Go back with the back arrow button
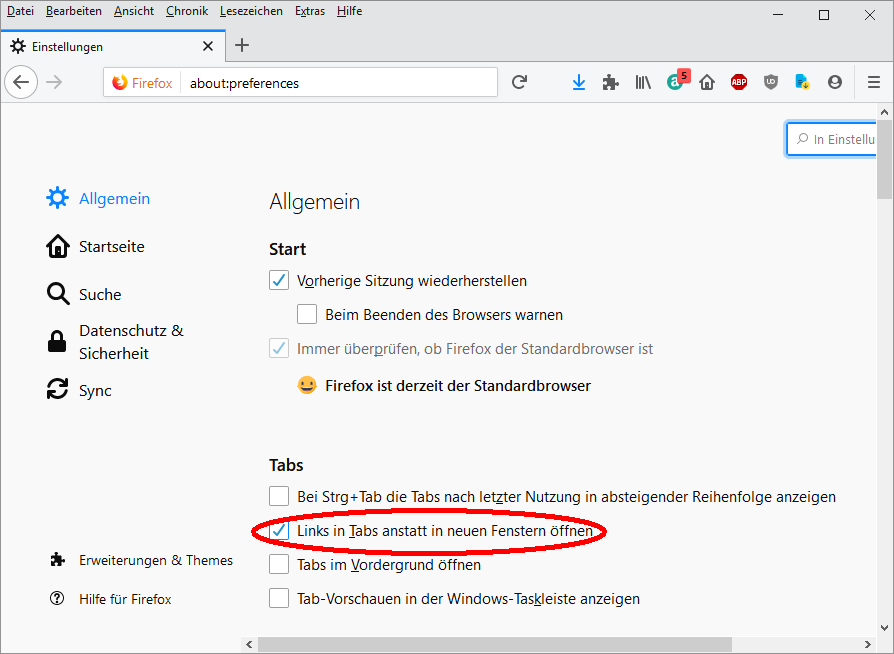This screenshot has height=654, width=894. (21, 83)
